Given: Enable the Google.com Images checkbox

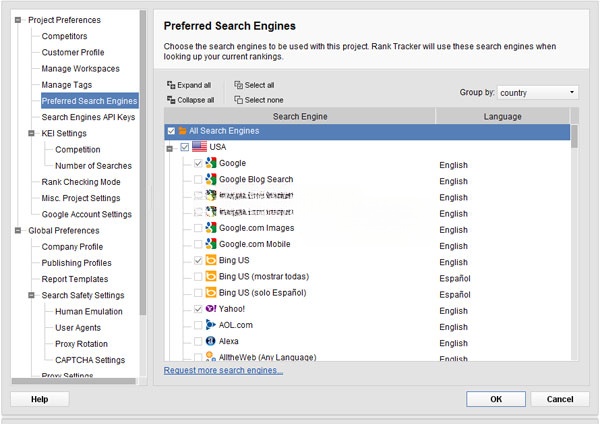Looking at the screenshot, I should [198, 228].
